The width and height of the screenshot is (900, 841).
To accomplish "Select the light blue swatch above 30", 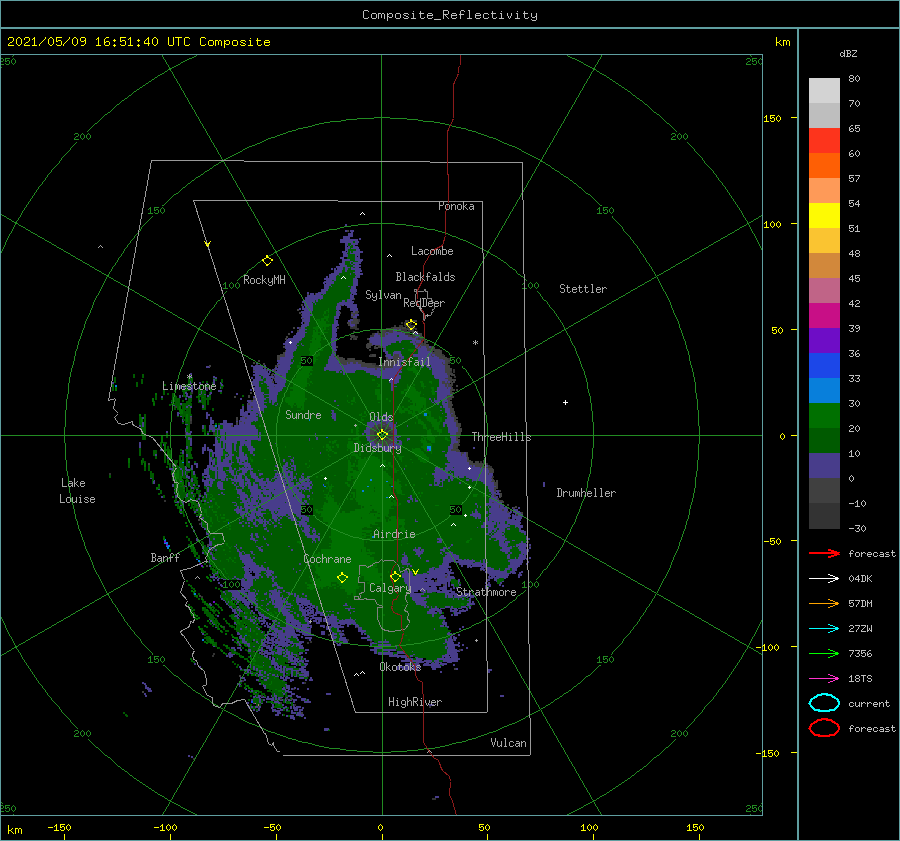I will tap(824, 390).
